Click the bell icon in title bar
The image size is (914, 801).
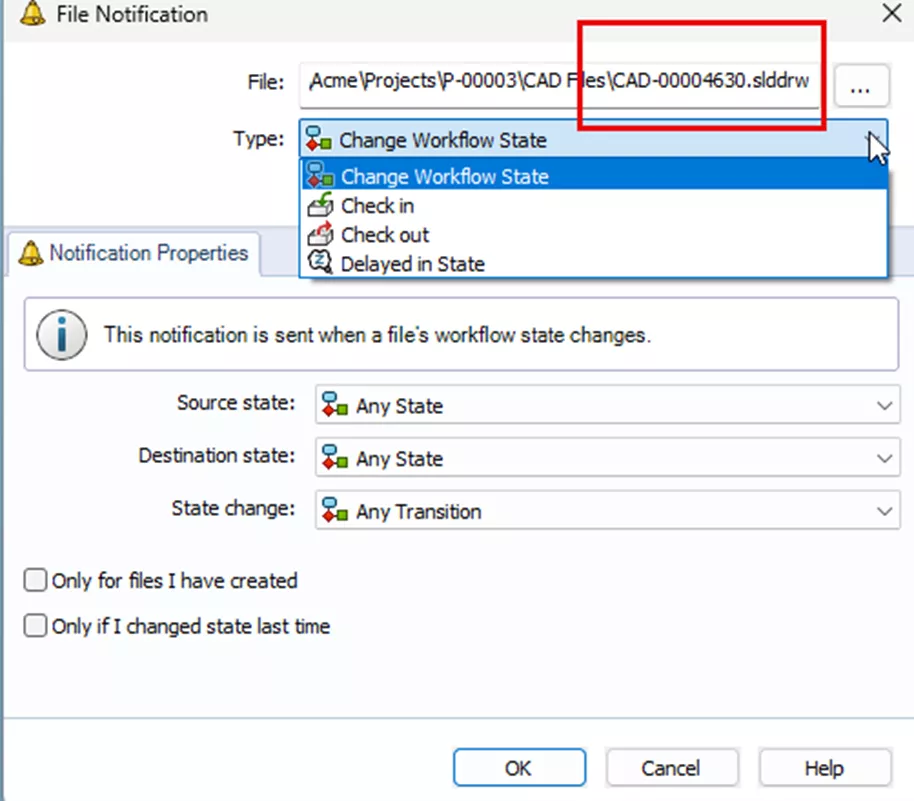pos(32,13)
